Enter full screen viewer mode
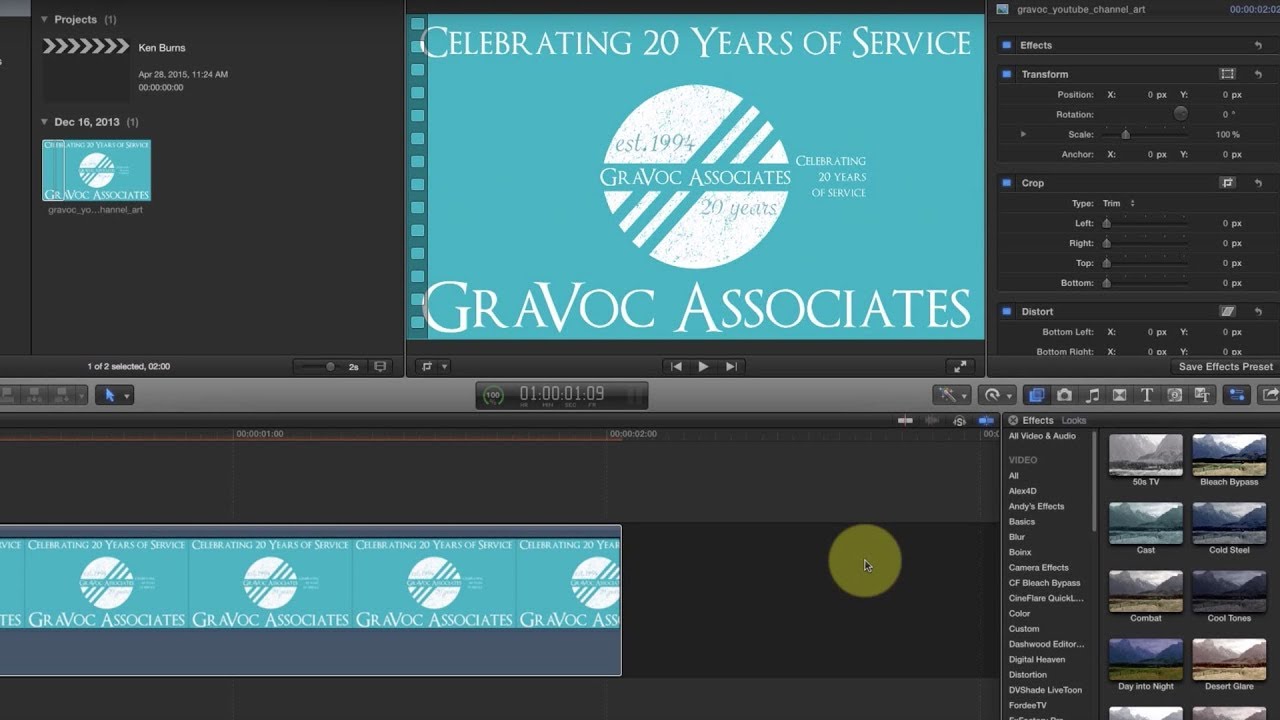The height and width of the screenshot is (720, 1280). coord(959,367)
